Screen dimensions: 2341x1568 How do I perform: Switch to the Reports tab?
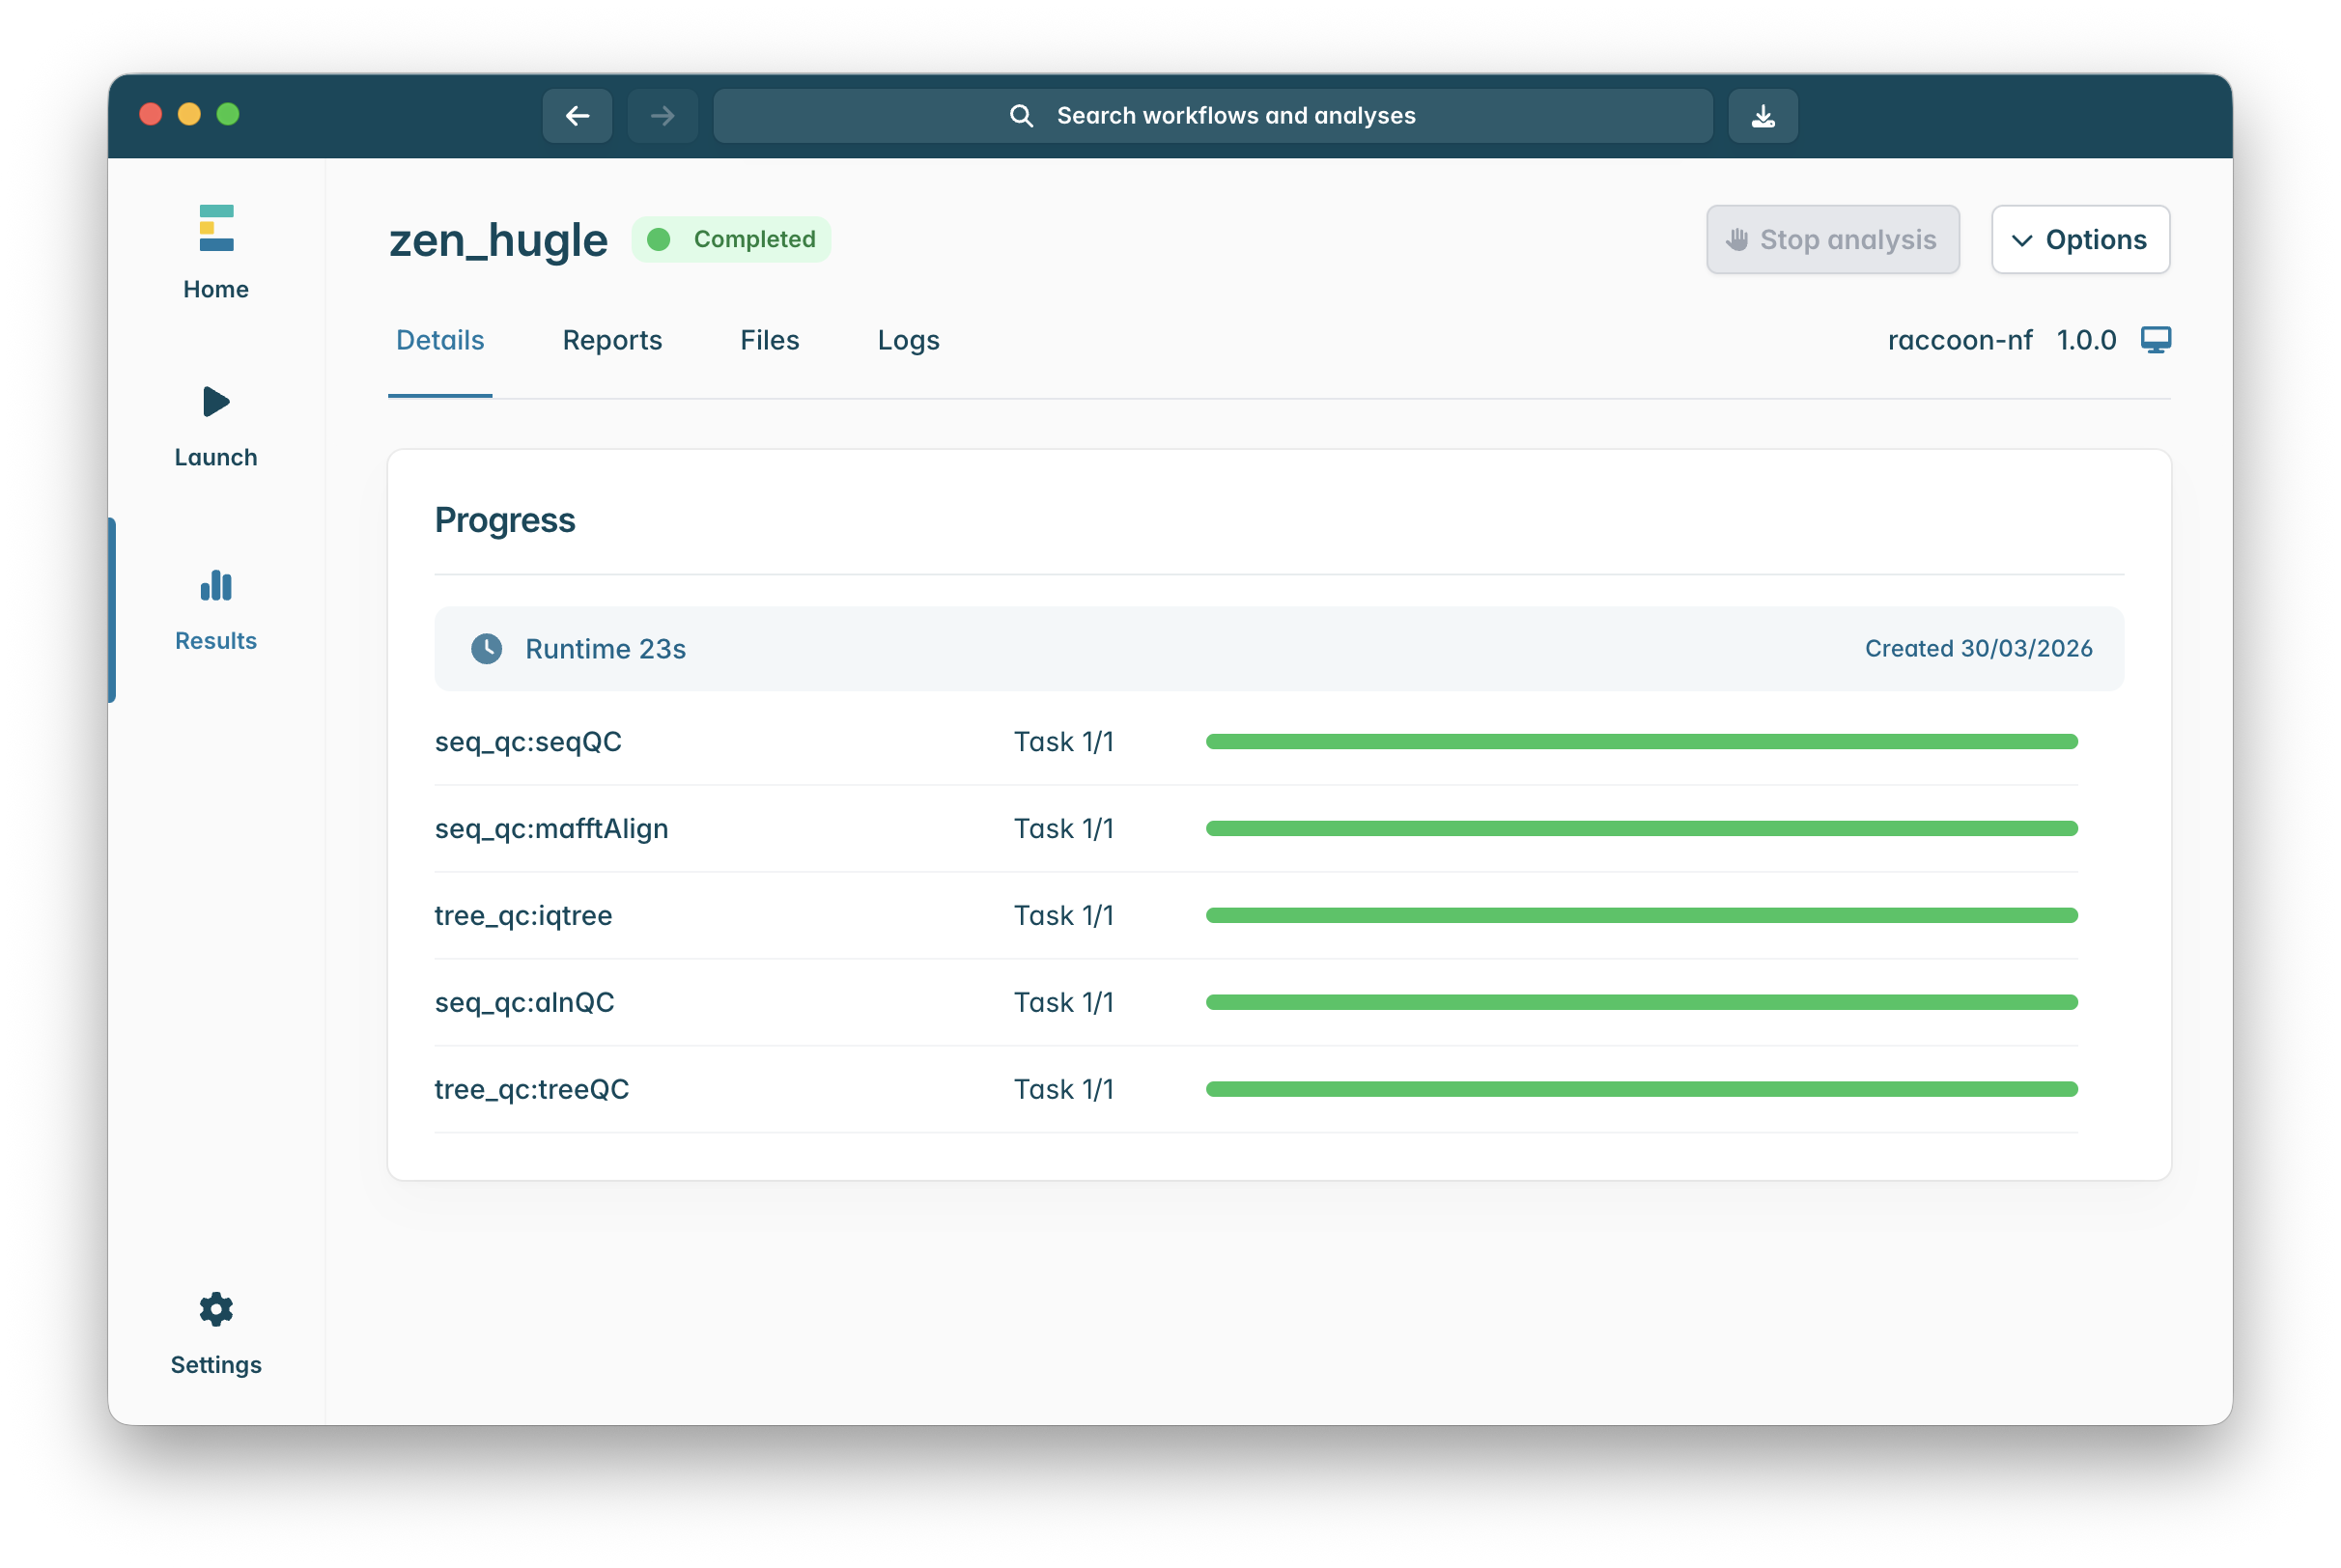coord(612,340)
